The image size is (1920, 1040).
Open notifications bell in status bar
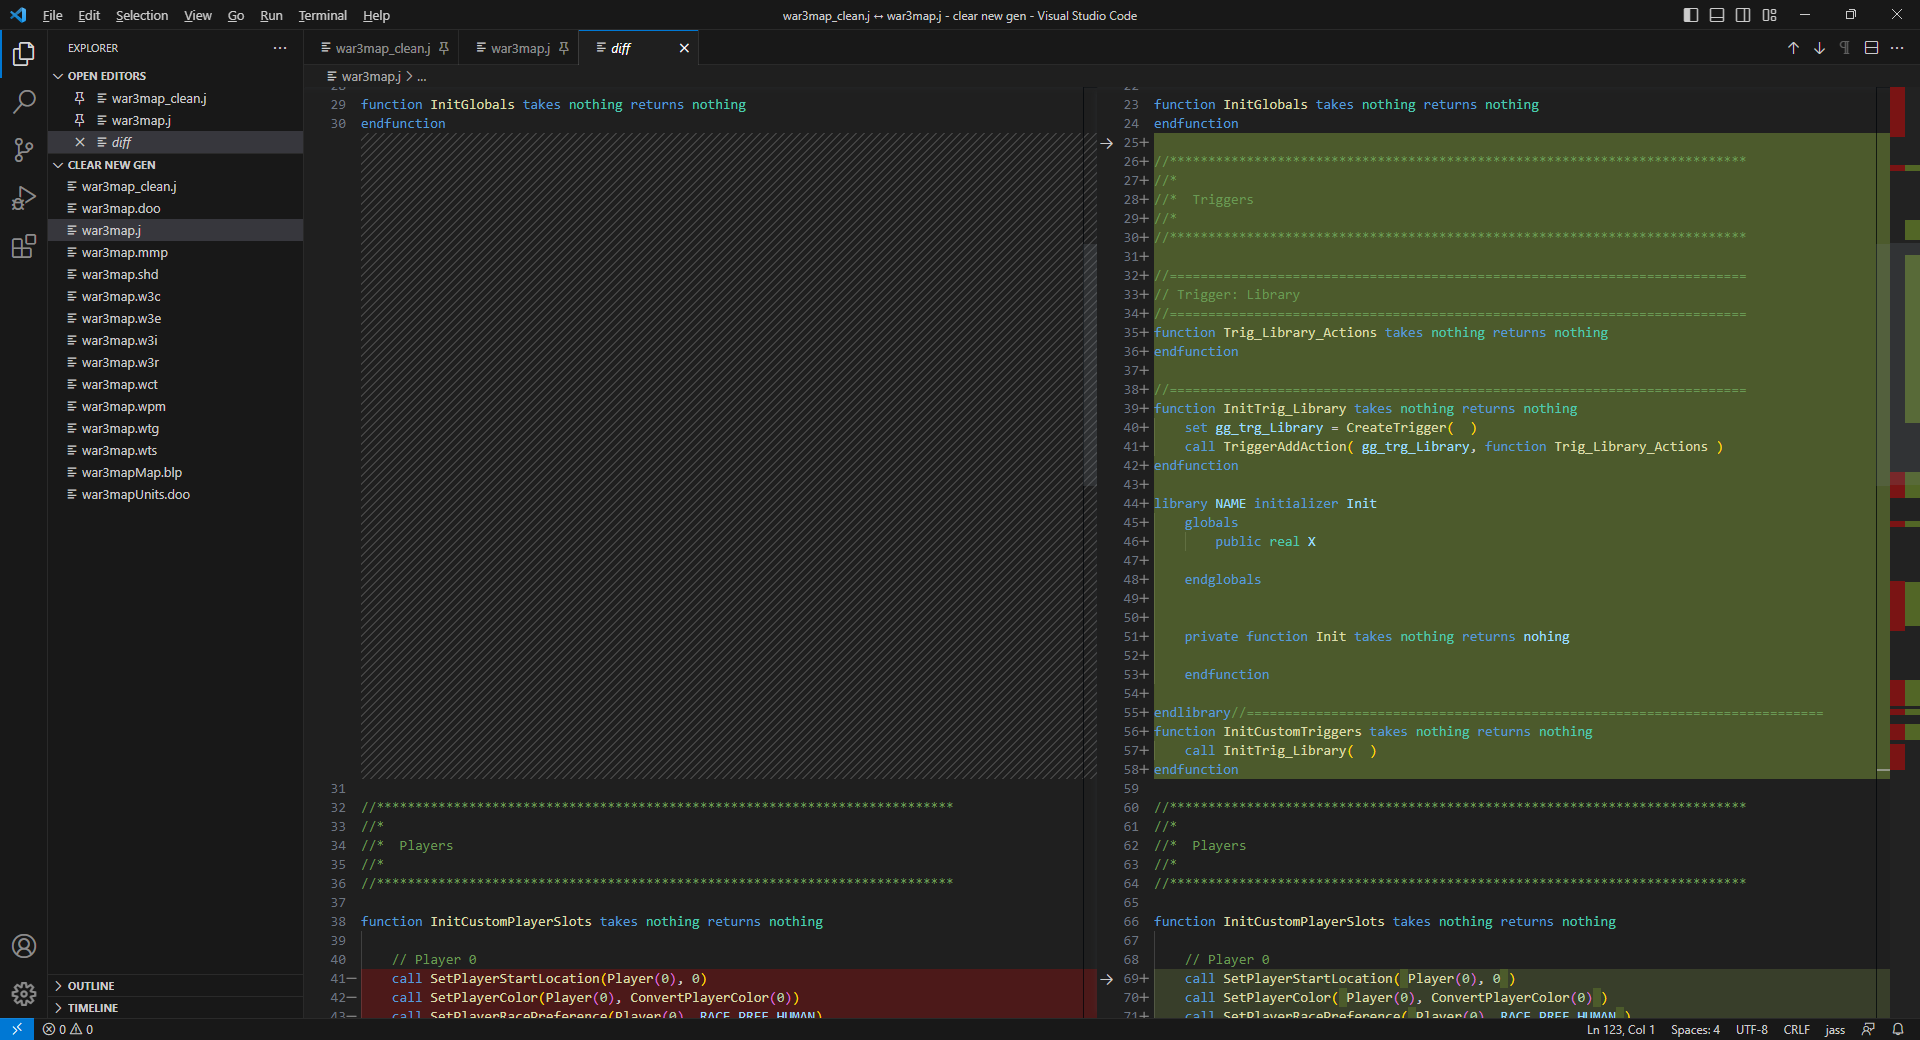(x=1898, y=1029)
